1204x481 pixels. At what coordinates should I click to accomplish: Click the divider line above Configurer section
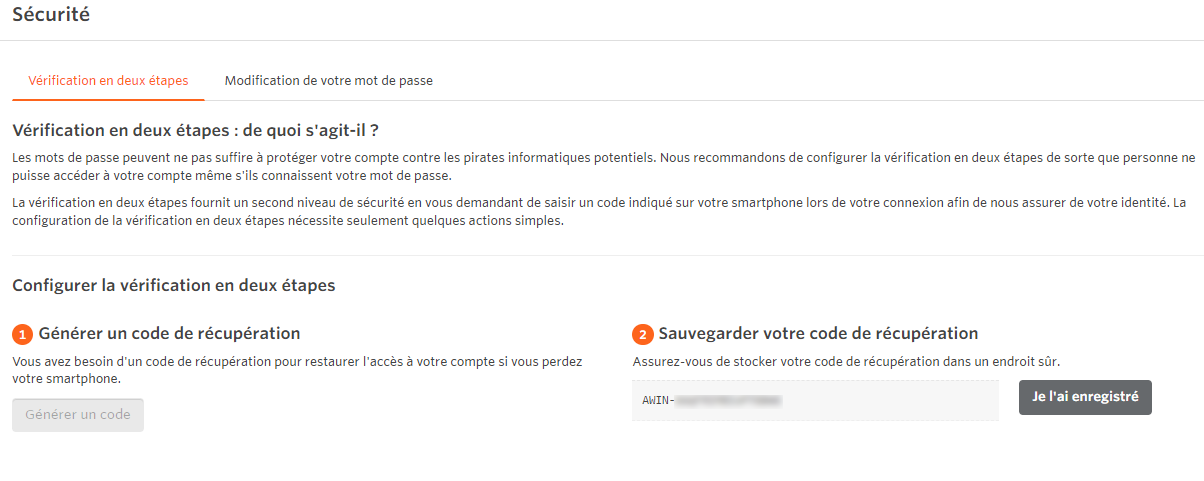(x=602, y=255)
